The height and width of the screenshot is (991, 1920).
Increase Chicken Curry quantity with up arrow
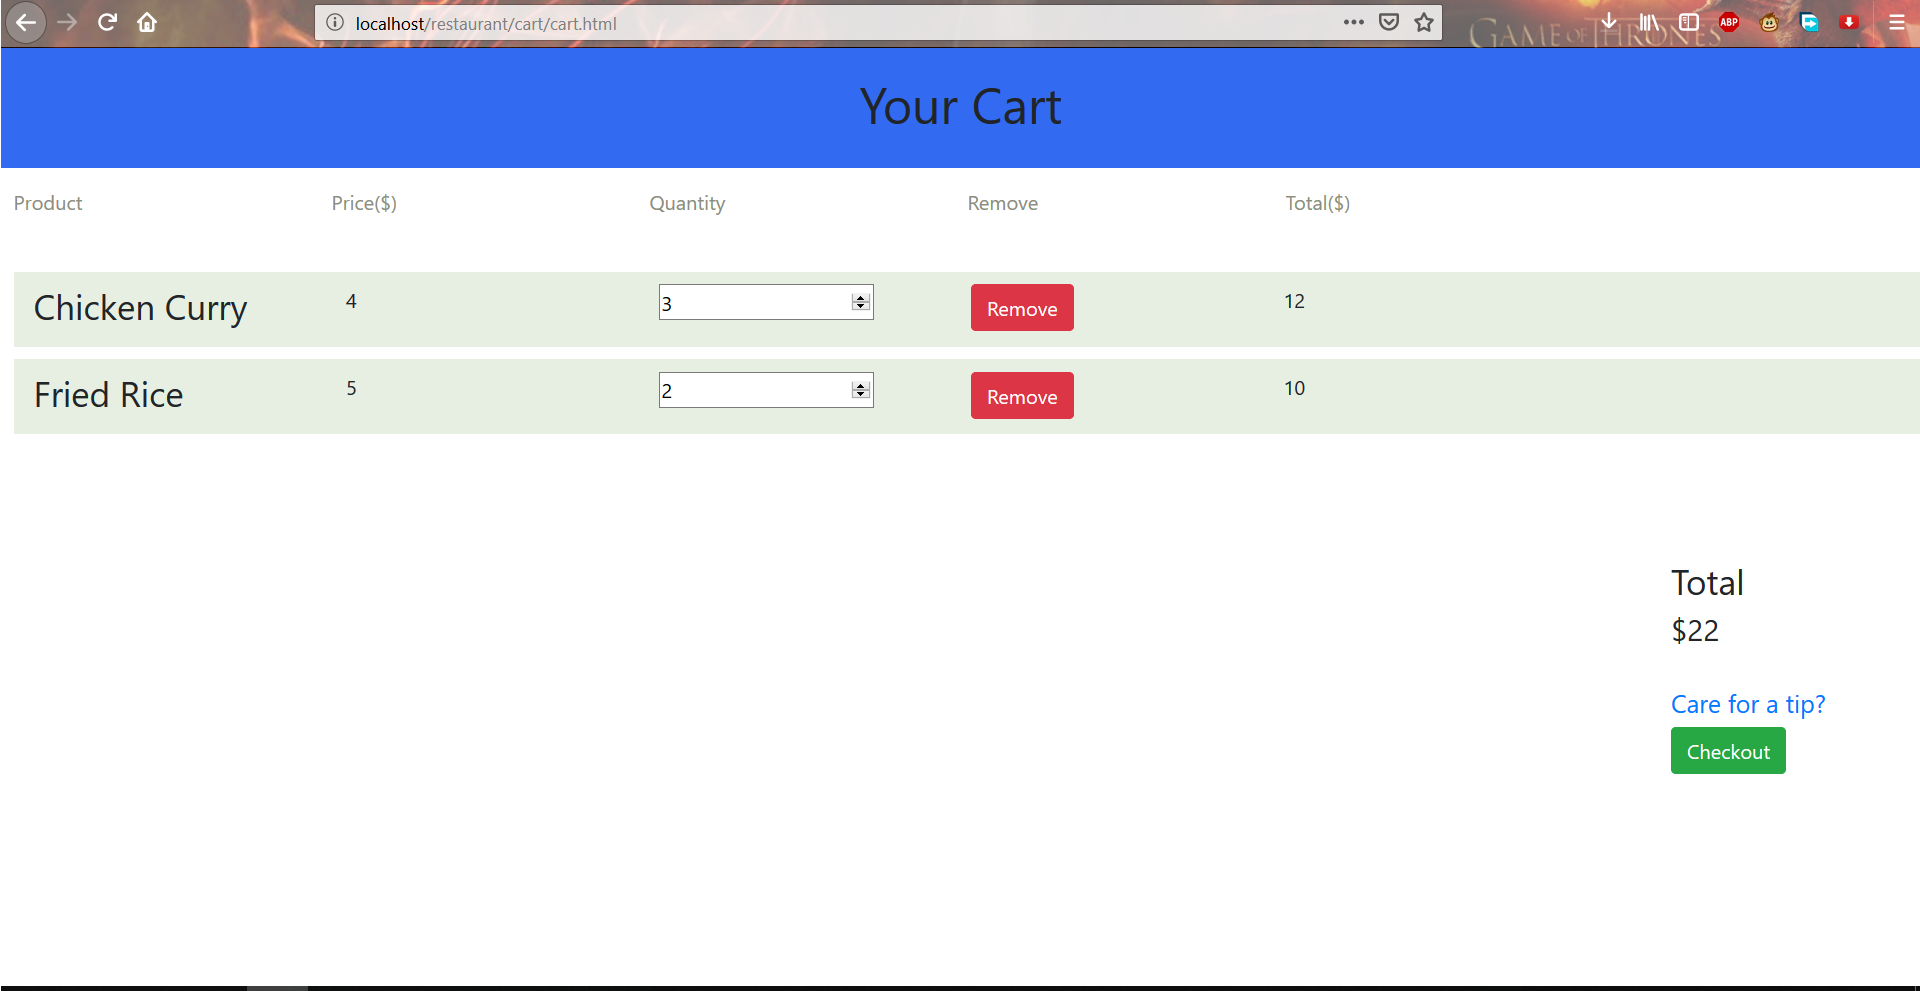860,296
